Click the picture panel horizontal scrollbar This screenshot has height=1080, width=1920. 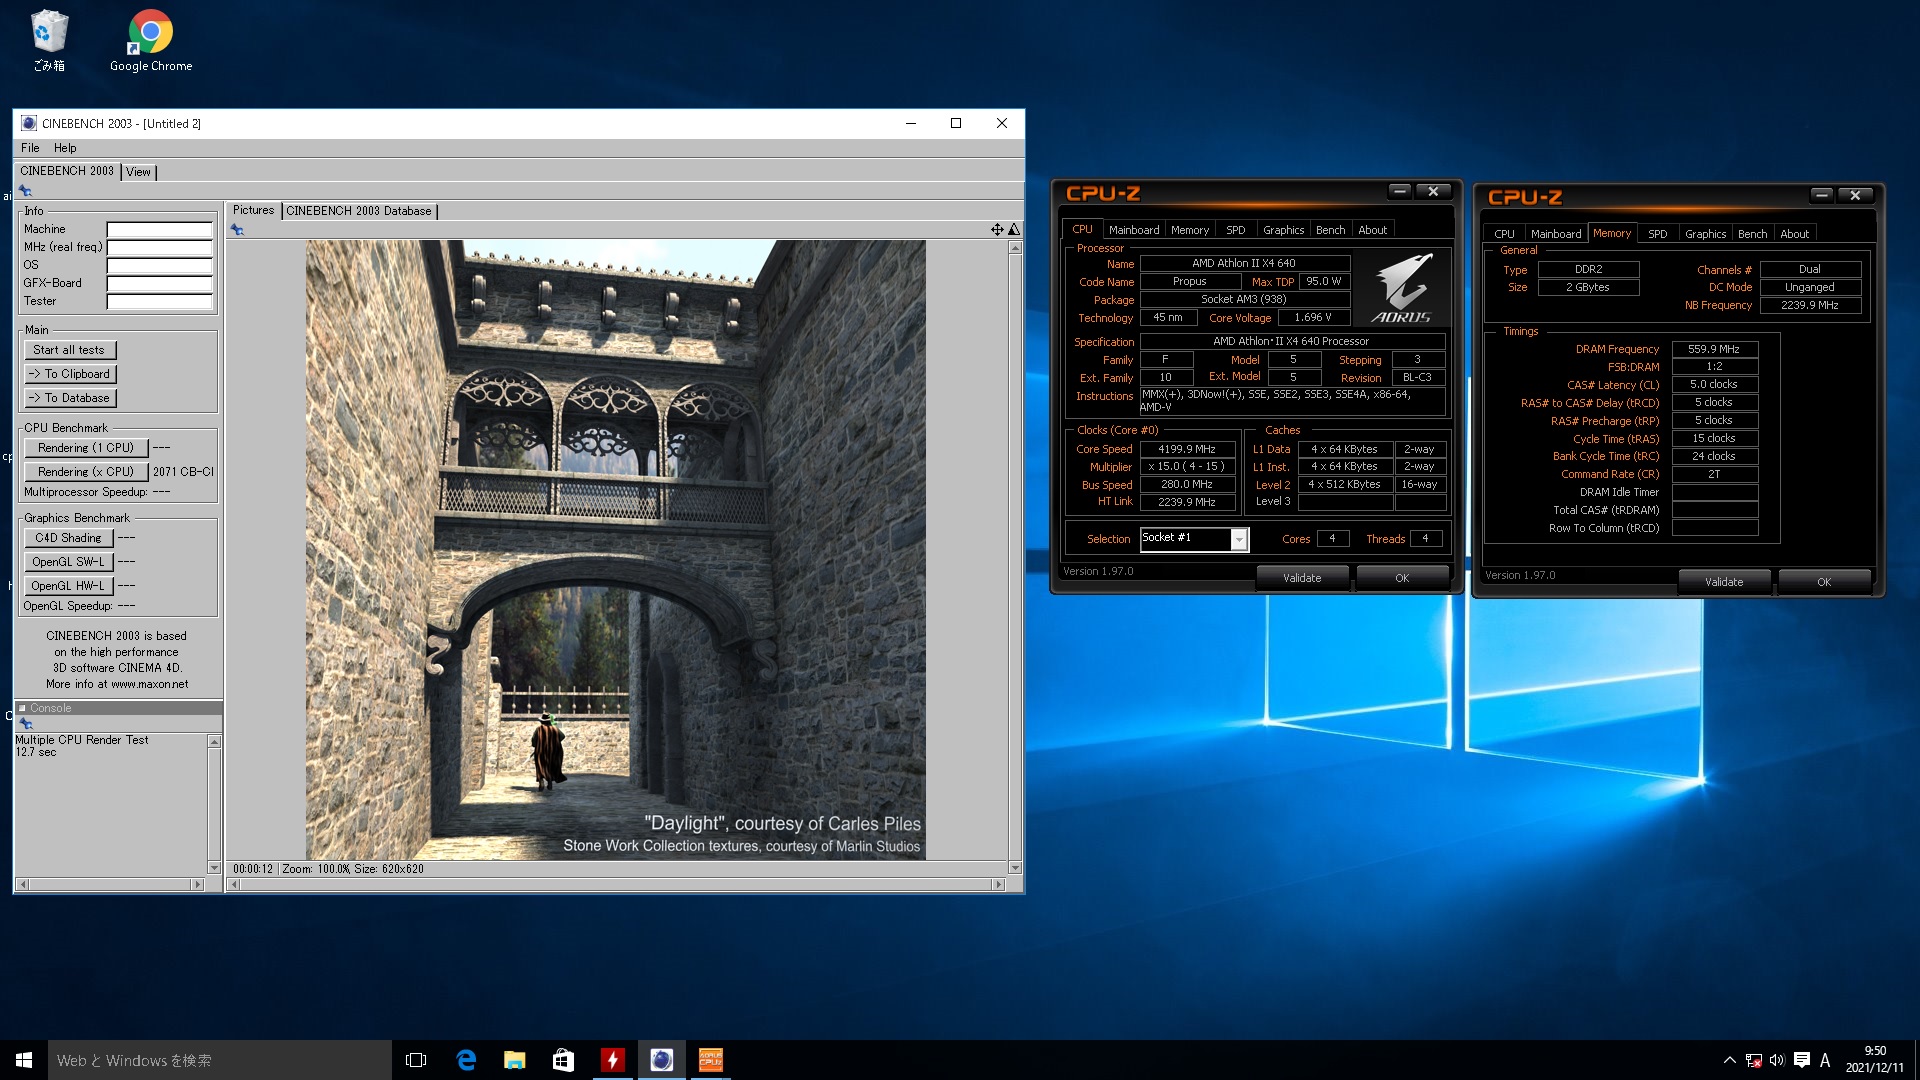tap(615, 884)
